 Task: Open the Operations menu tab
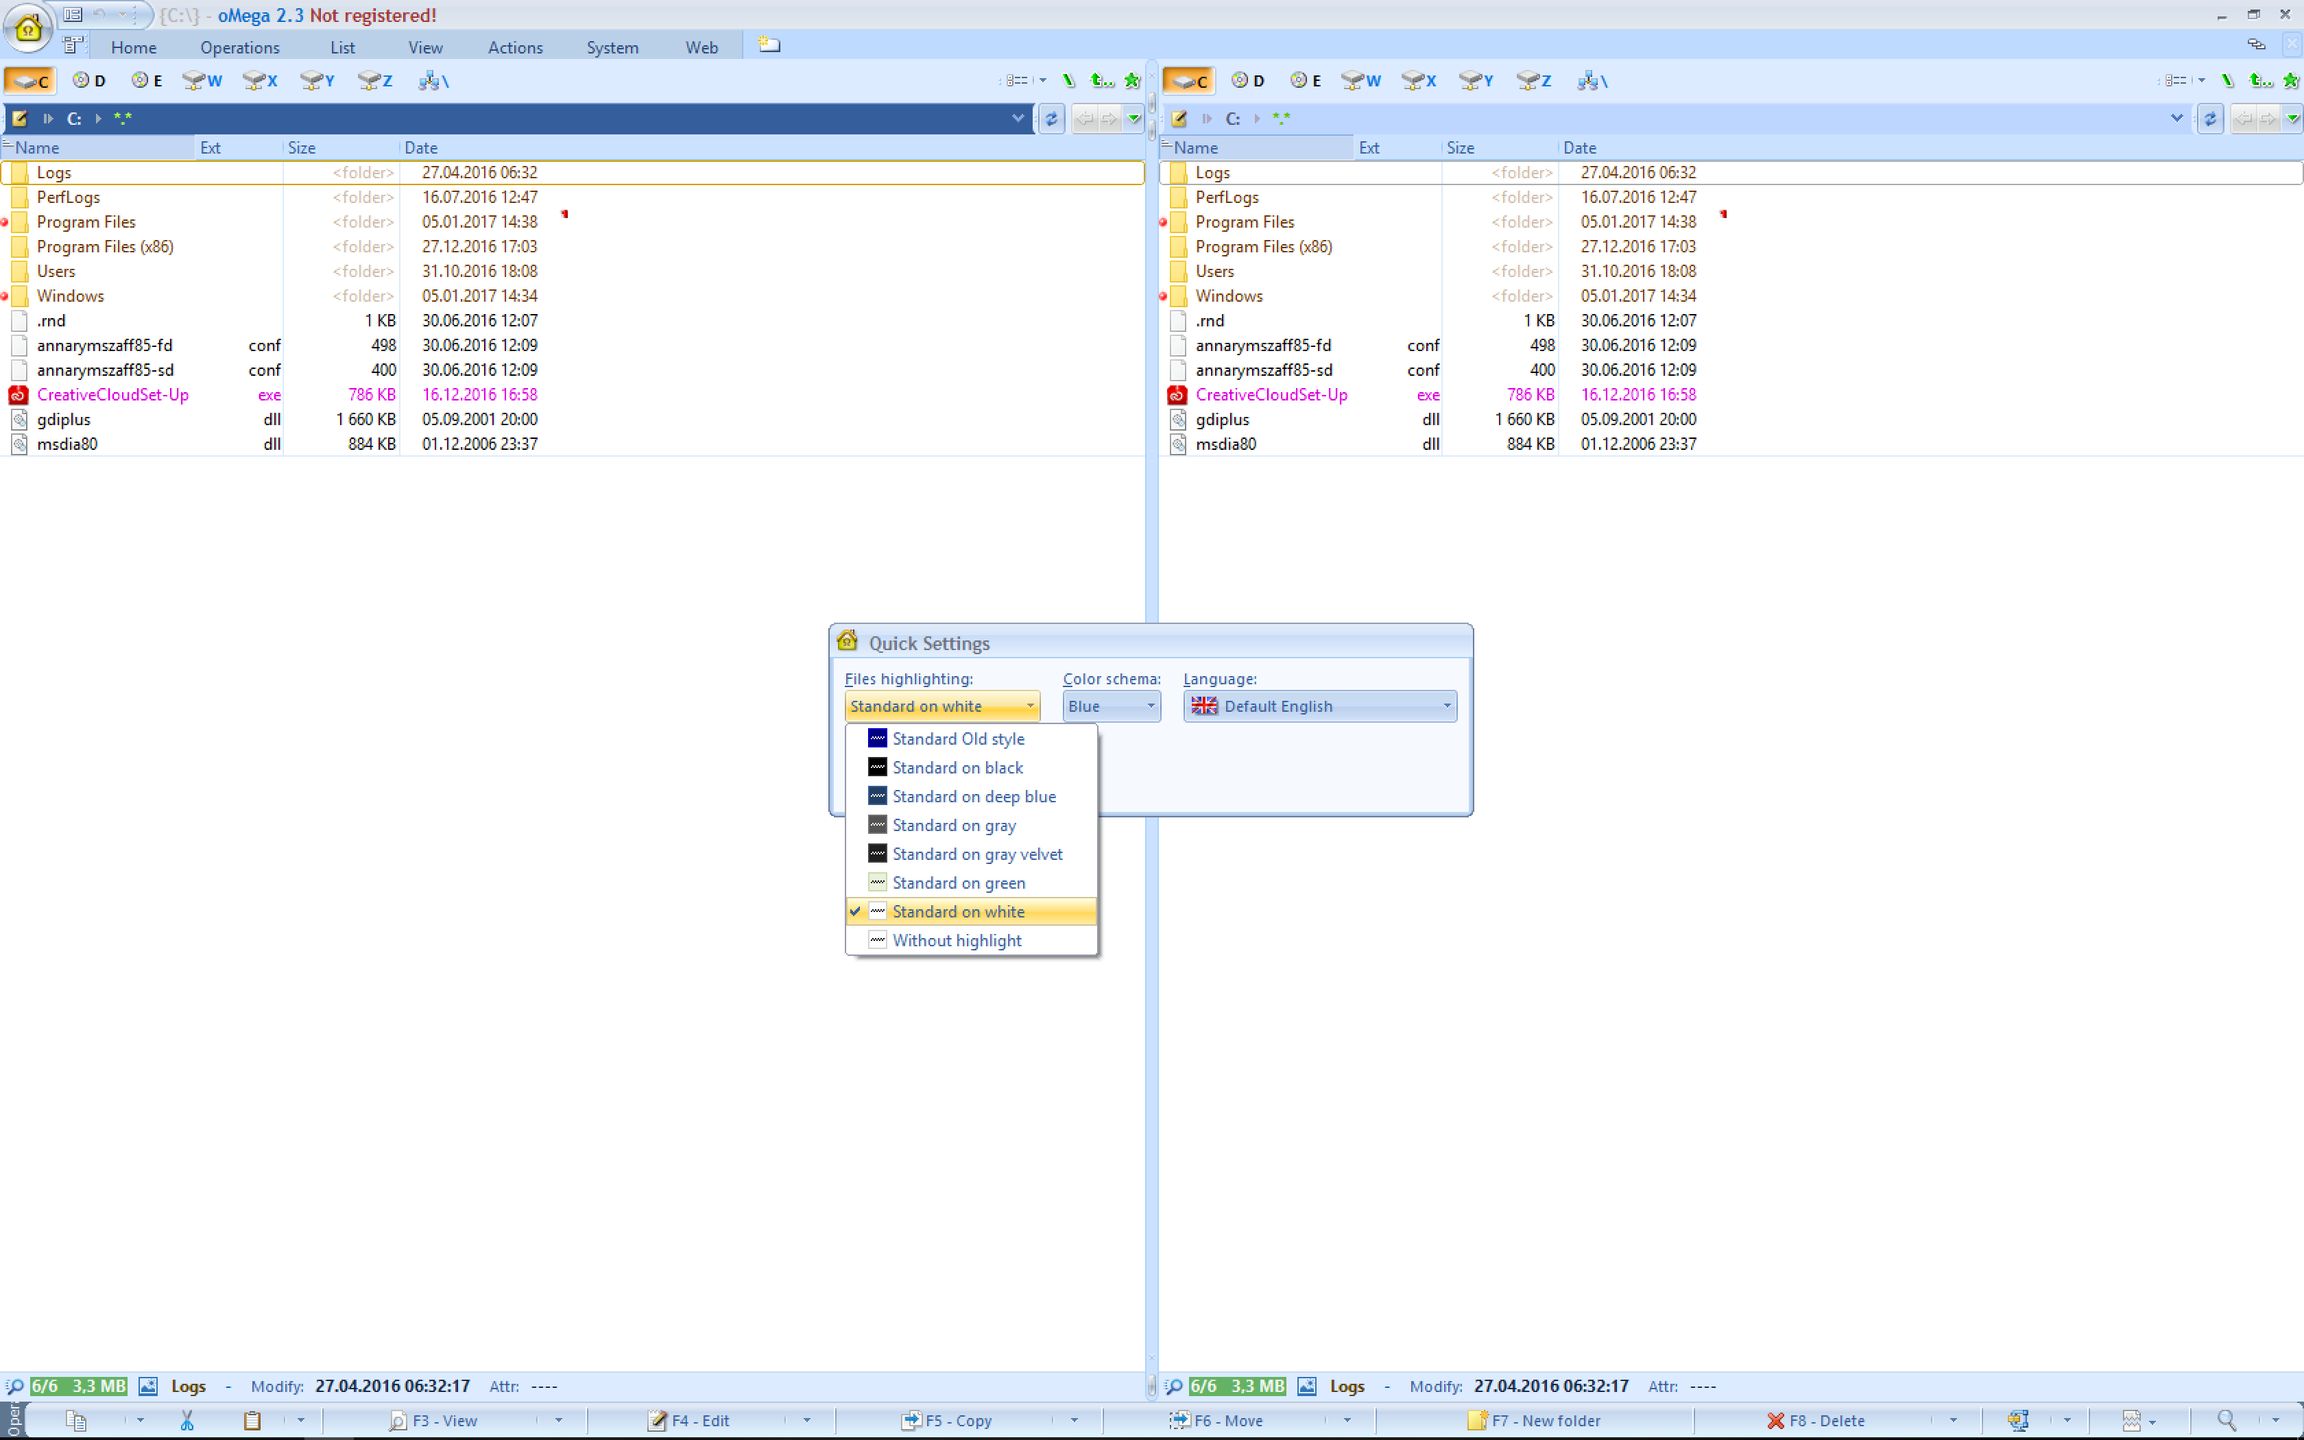click(x=239, y=47)
